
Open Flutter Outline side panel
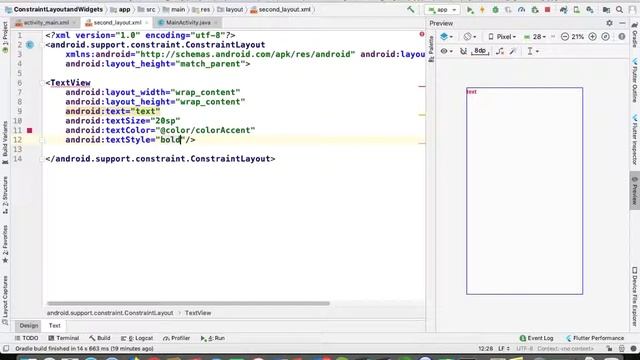coord(635,81)
